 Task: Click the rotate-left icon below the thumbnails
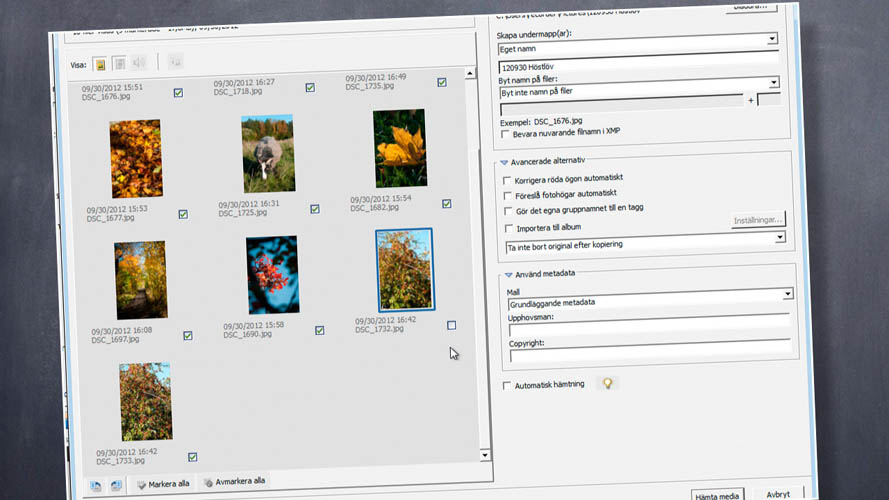click(x=96, y=486)
